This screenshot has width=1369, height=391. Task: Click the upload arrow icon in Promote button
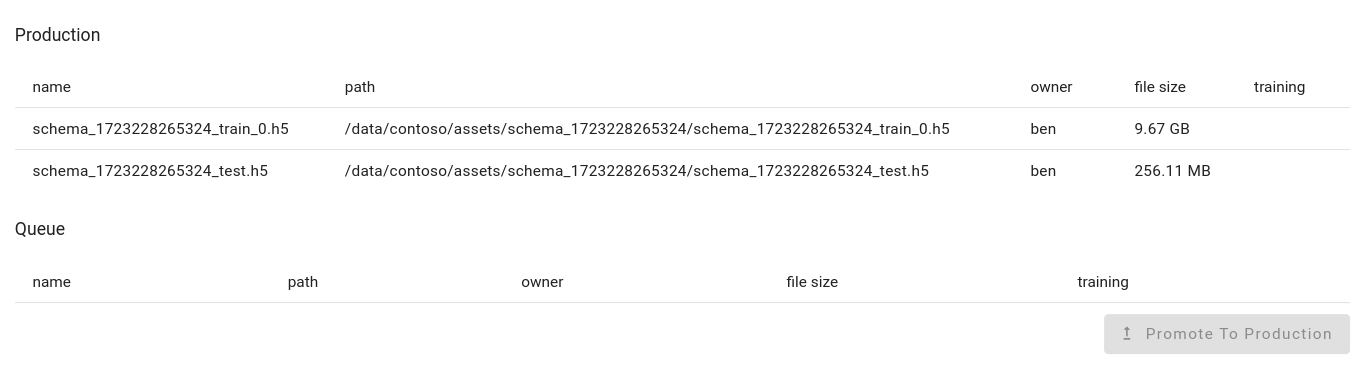[x=1127, y=334]
